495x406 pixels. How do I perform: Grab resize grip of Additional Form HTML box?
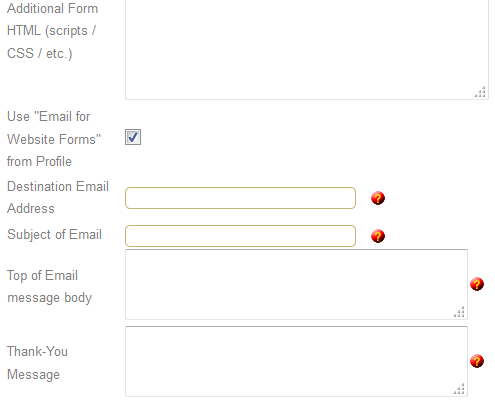click(x=480, y=92)
